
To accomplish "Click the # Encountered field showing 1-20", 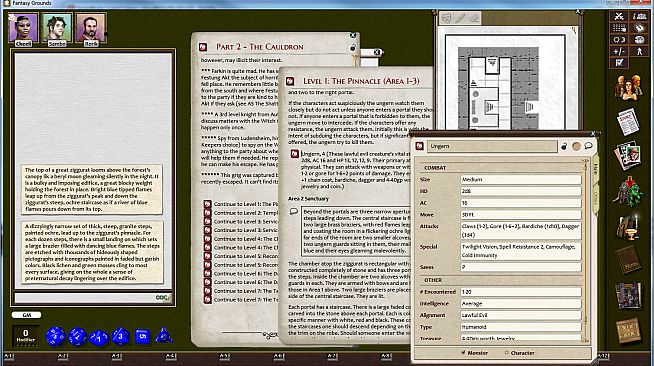I will [521, 292].
